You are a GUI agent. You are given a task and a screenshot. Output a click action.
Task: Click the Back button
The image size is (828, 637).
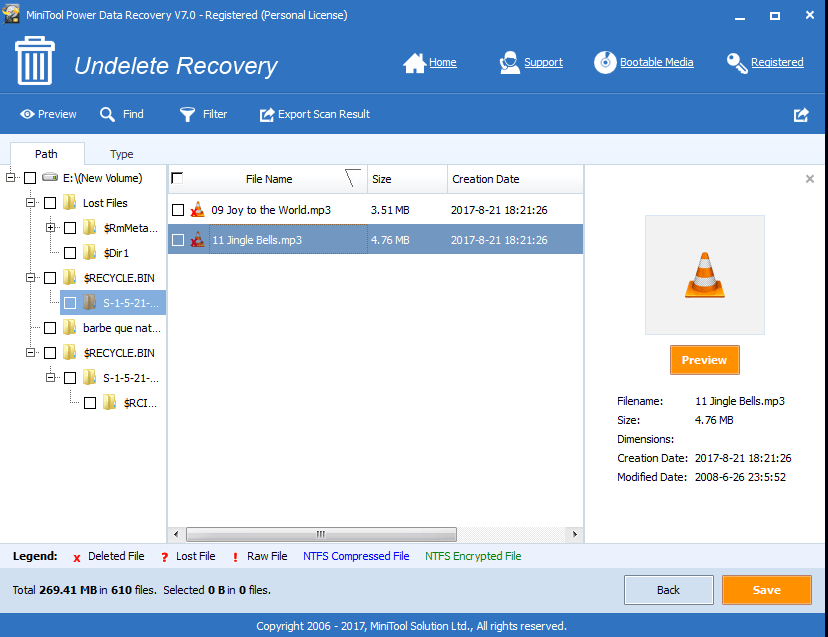click(669, 590)
